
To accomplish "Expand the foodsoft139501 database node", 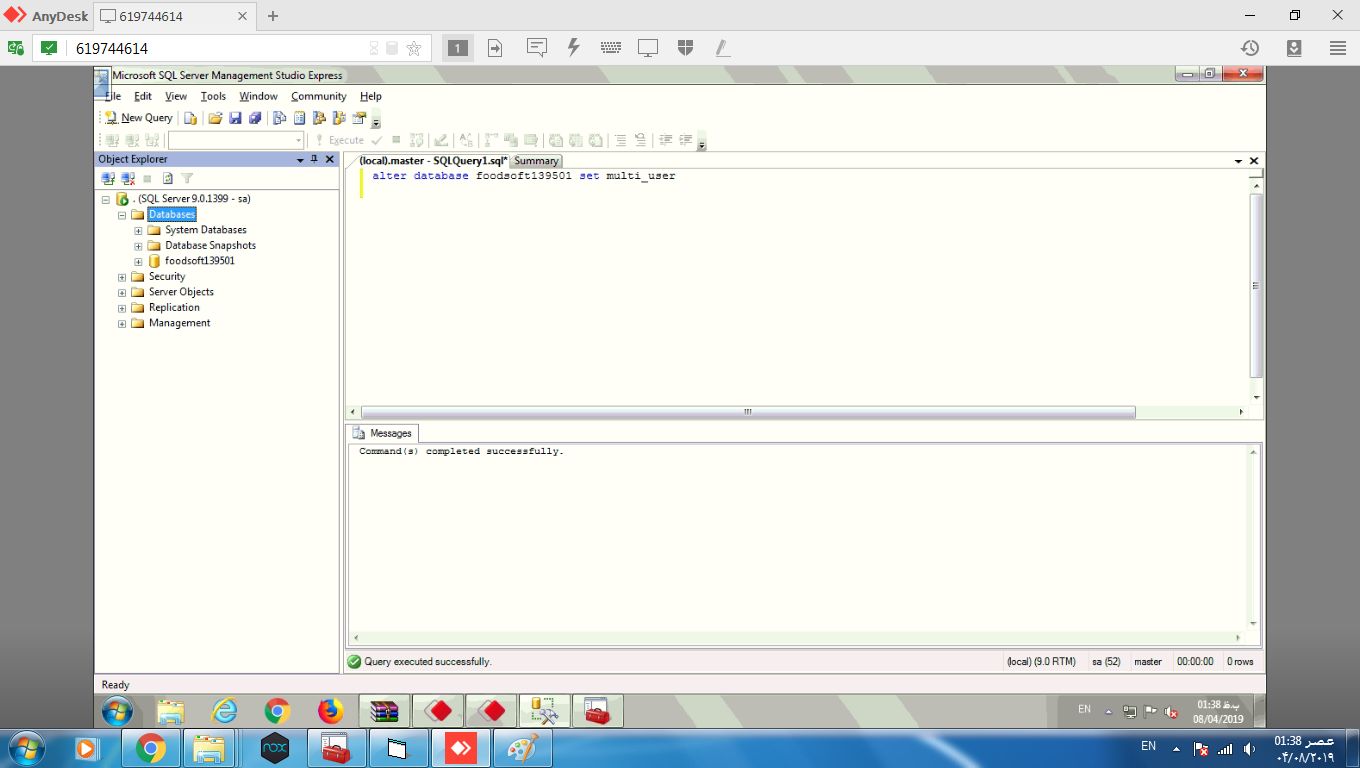I will (139, 262).
